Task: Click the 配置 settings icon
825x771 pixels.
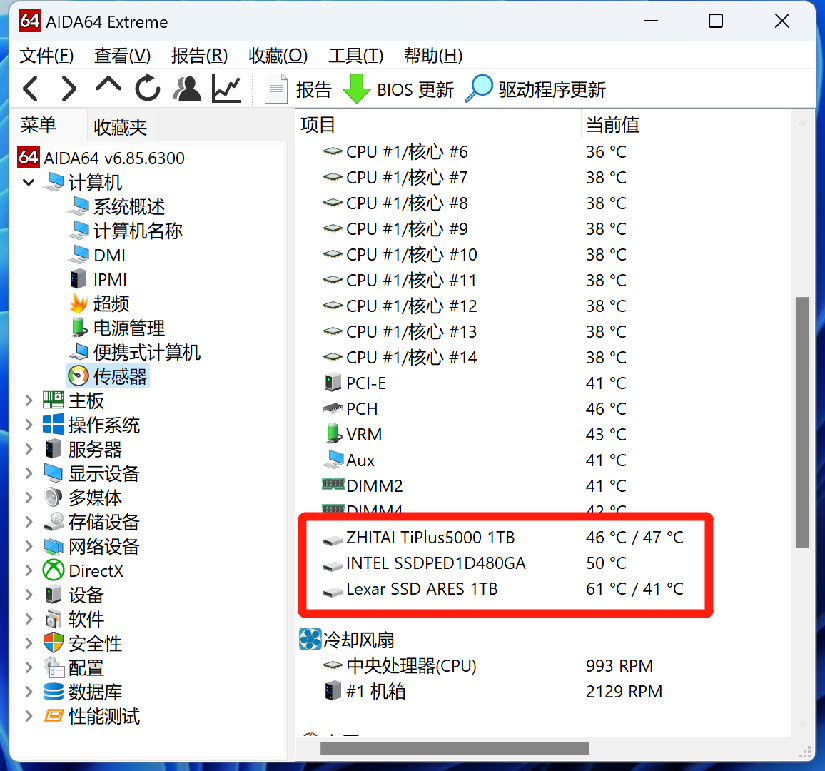Action: coord(53,667)
